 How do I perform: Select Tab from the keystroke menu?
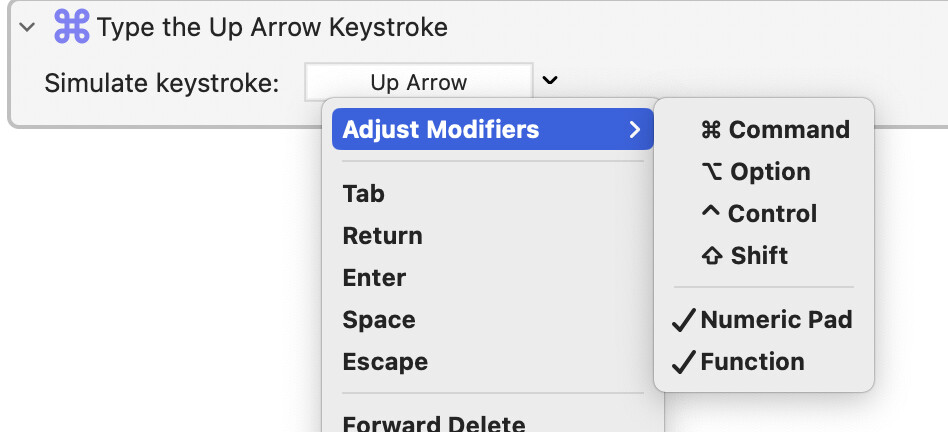[x=364, y=194]
